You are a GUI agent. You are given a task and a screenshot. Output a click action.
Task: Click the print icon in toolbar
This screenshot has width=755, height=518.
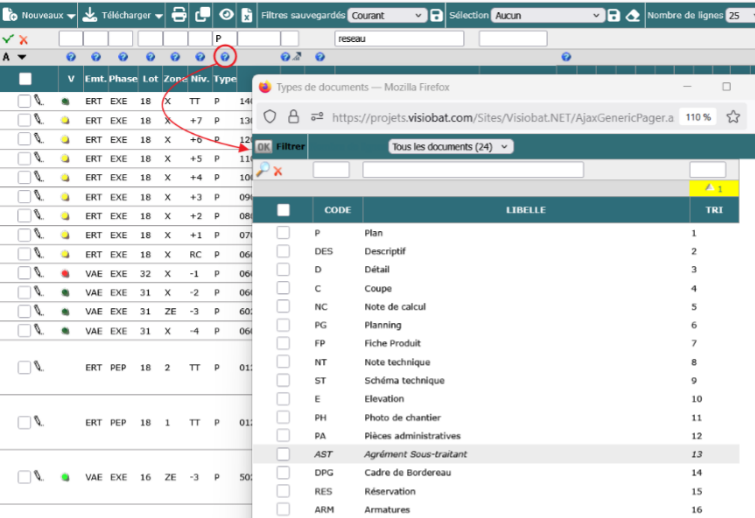pos(179,16)
